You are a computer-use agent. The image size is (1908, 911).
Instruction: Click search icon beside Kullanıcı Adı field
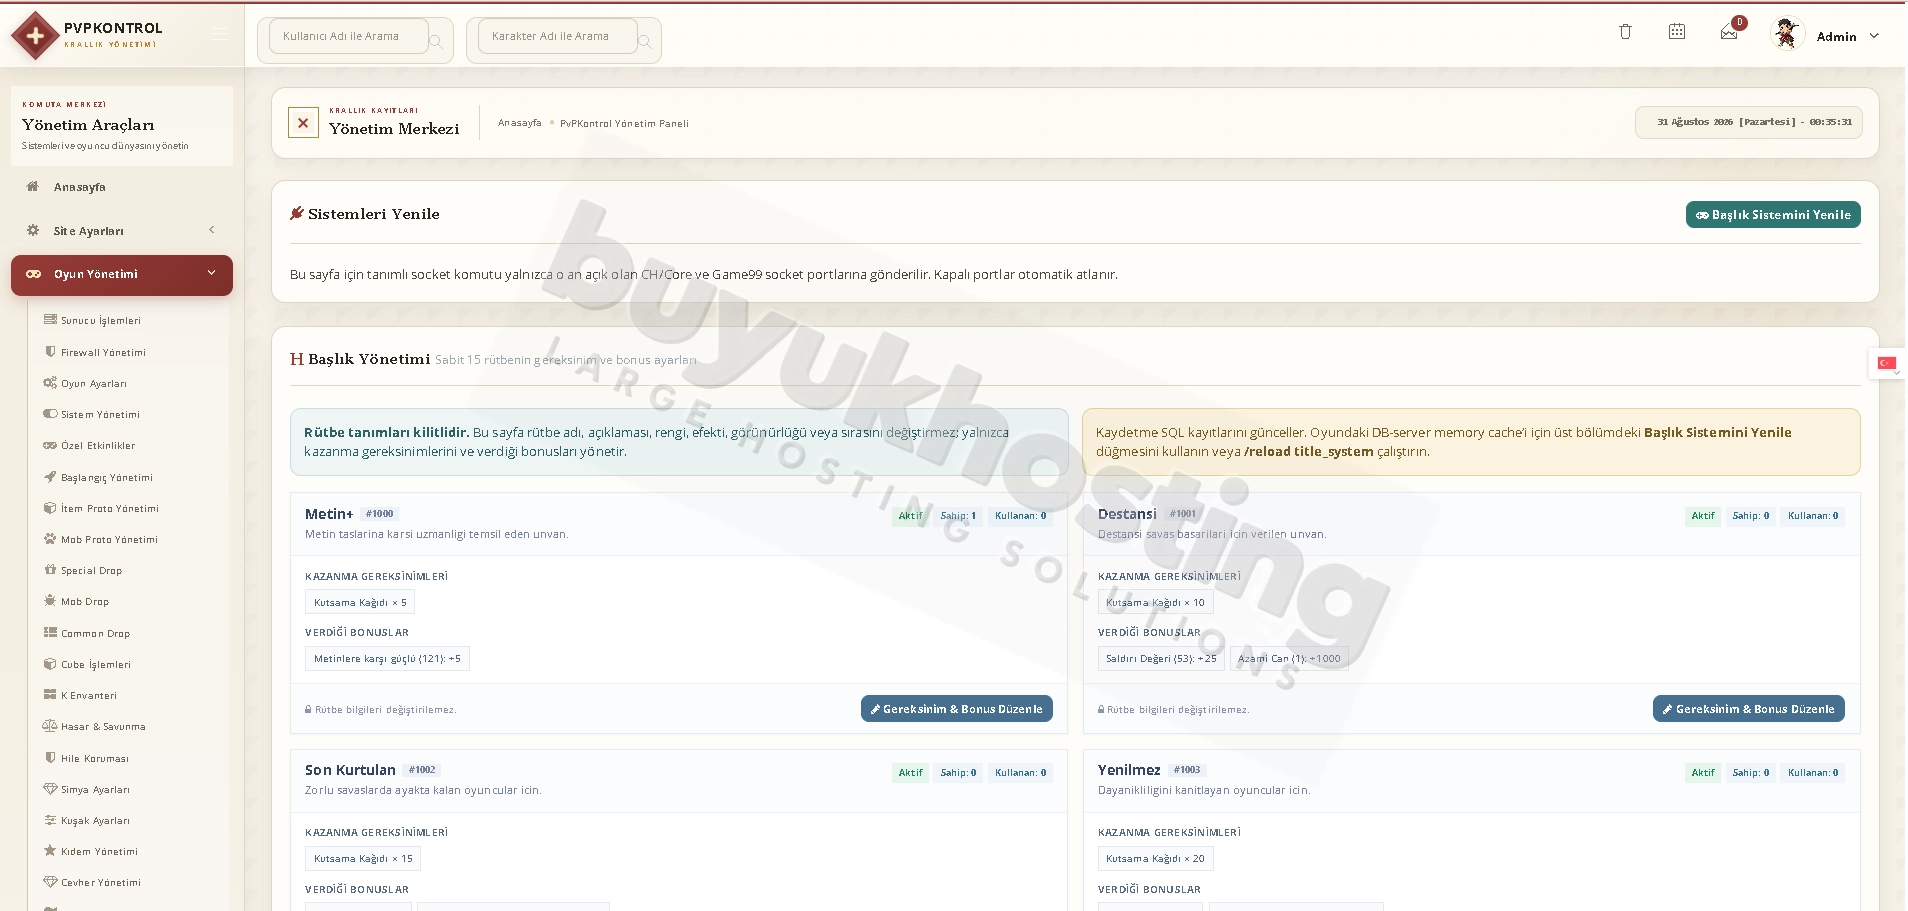click(x=436, y=41)
